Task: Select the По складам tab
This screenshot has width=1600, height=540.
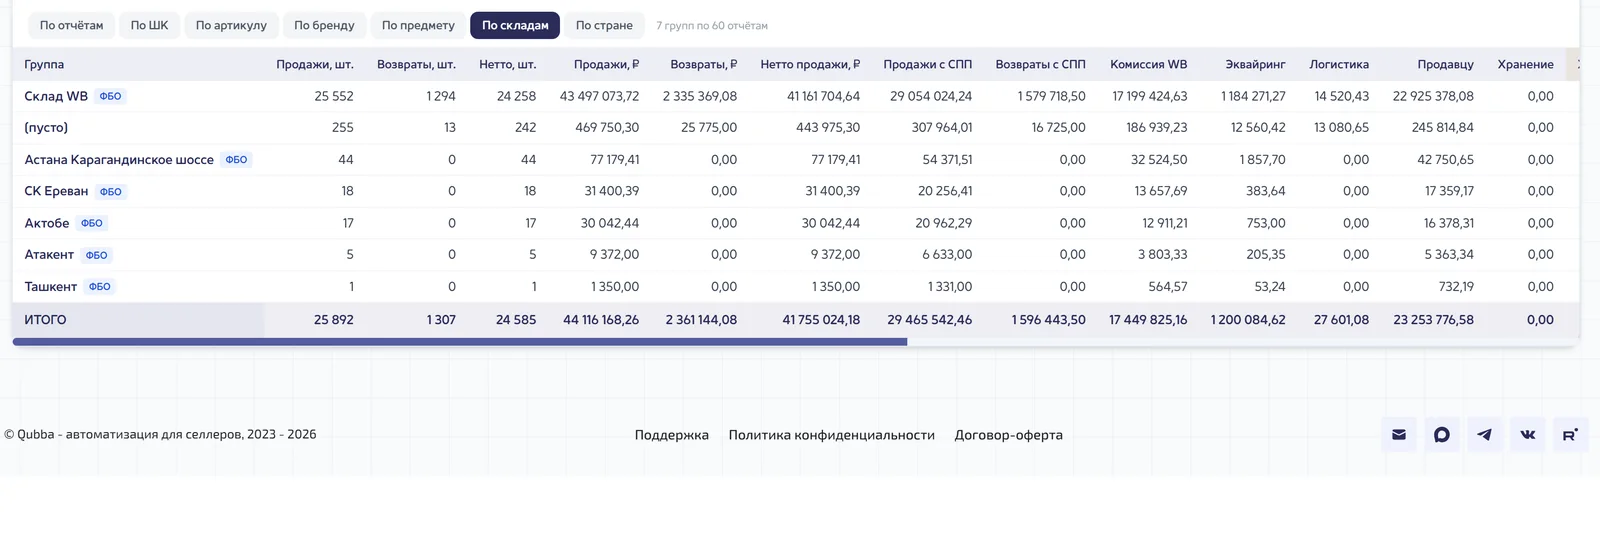Action: [515, 25]
